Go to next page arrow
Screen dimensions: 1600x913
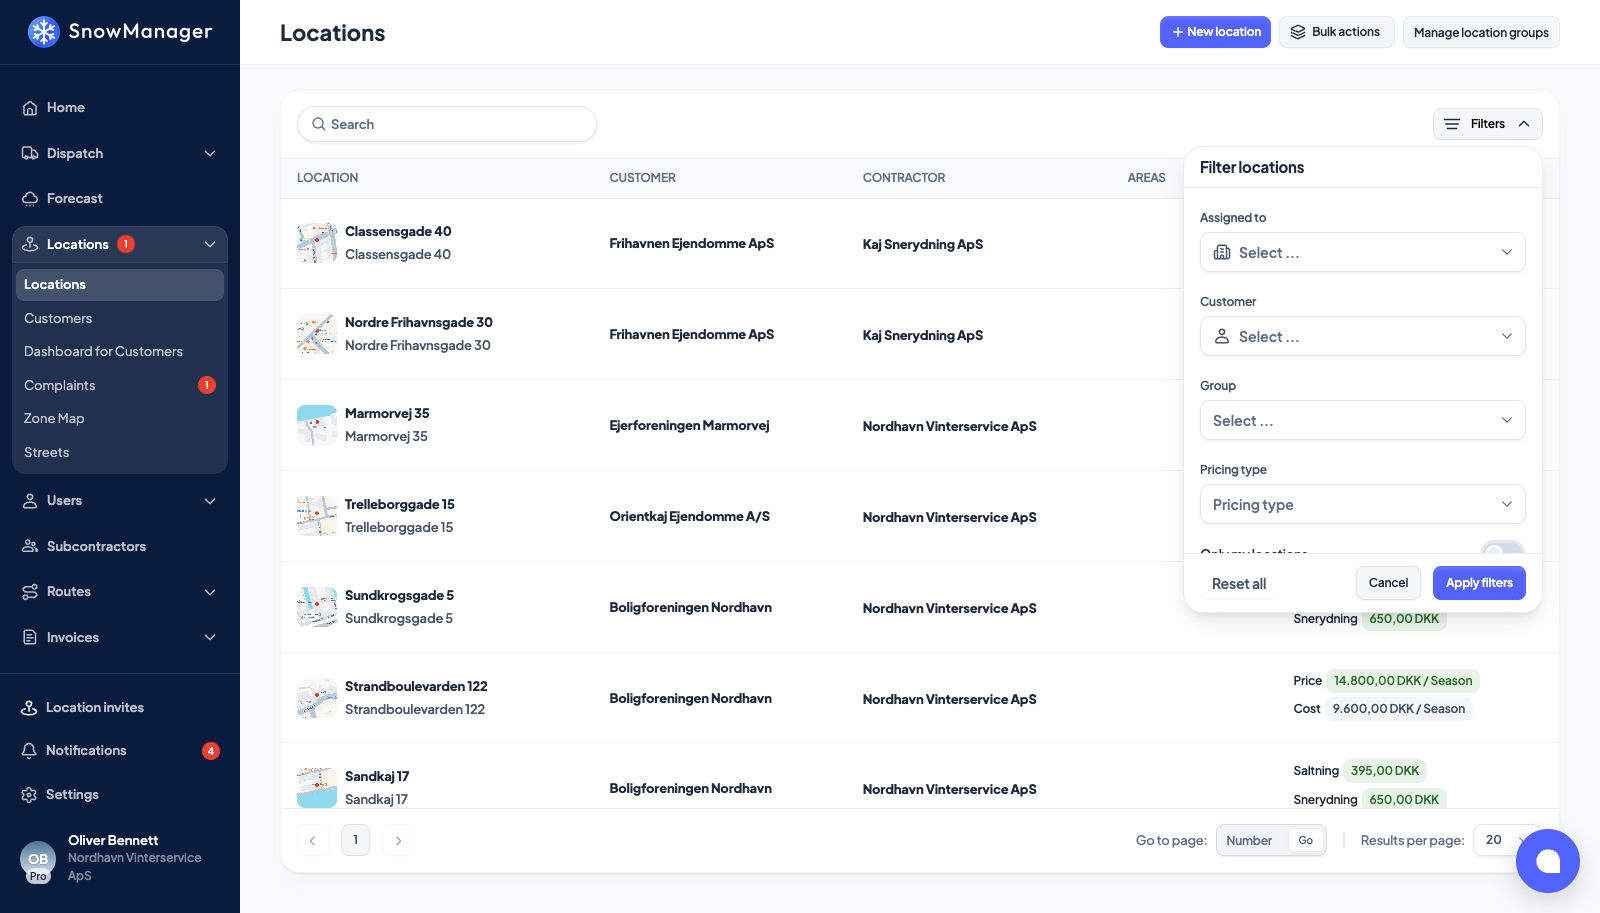[398, 840]
